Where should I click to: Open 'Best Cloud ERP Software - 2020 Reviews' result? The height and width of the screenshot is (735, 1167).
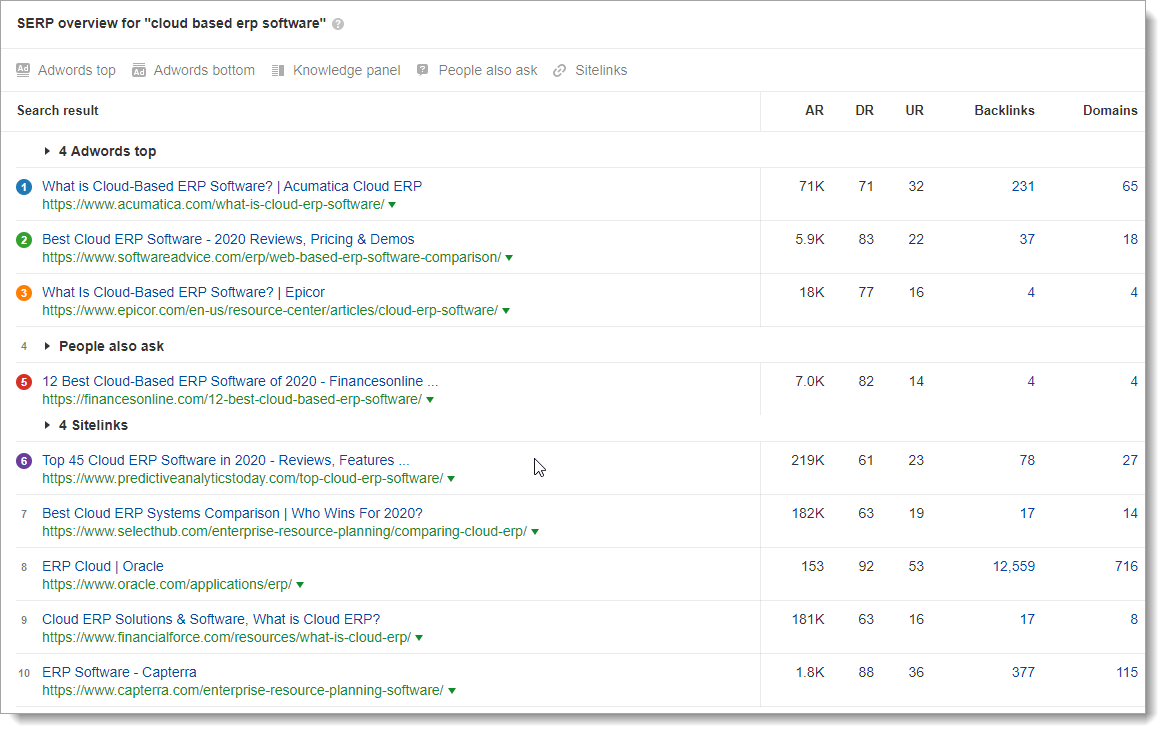tap(228, 239)
